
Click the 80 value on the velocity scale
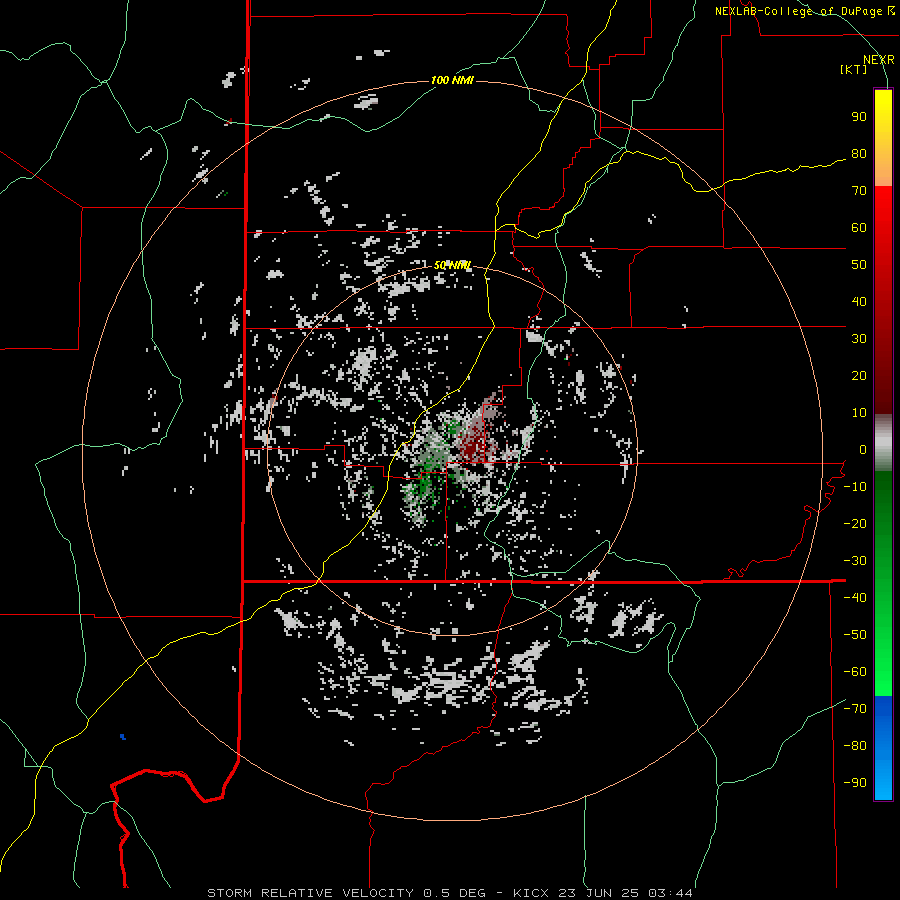(x=859, y=153)
